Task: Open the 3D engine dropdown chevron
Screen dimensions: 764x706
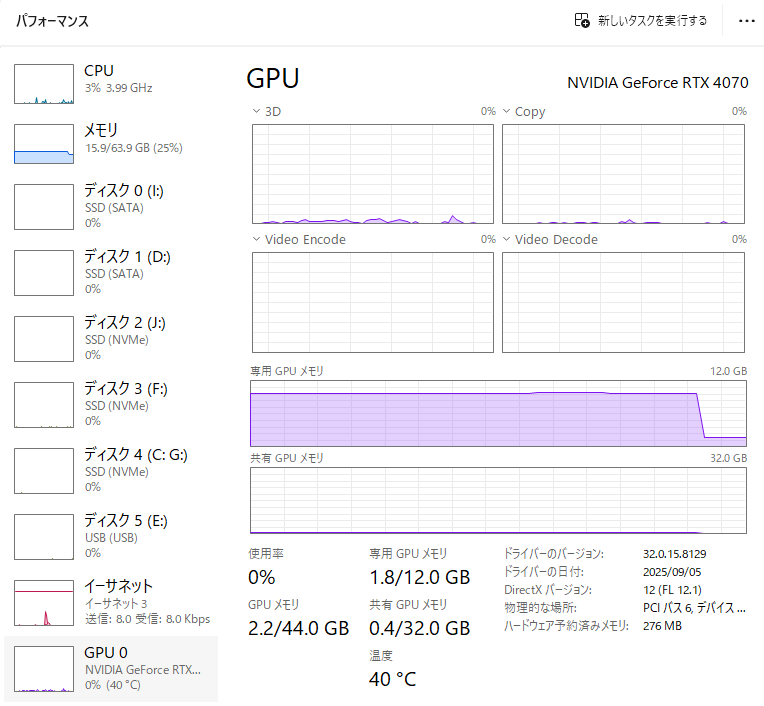Action: coord(256,112)
